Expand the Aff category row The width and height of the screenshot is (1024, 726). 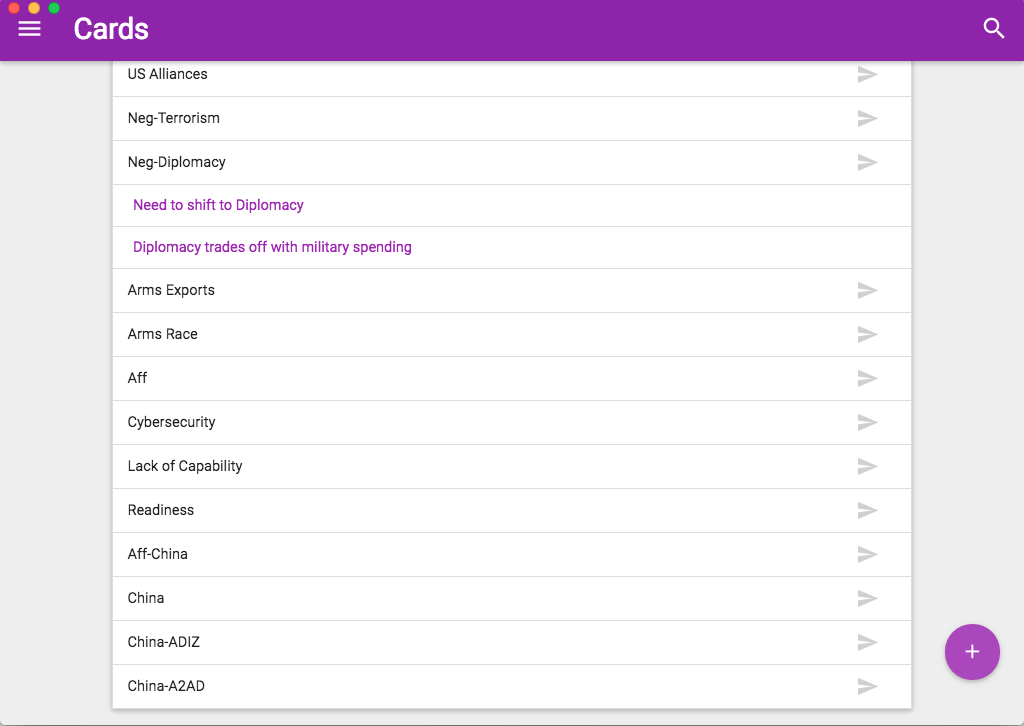tap(511, 378)
